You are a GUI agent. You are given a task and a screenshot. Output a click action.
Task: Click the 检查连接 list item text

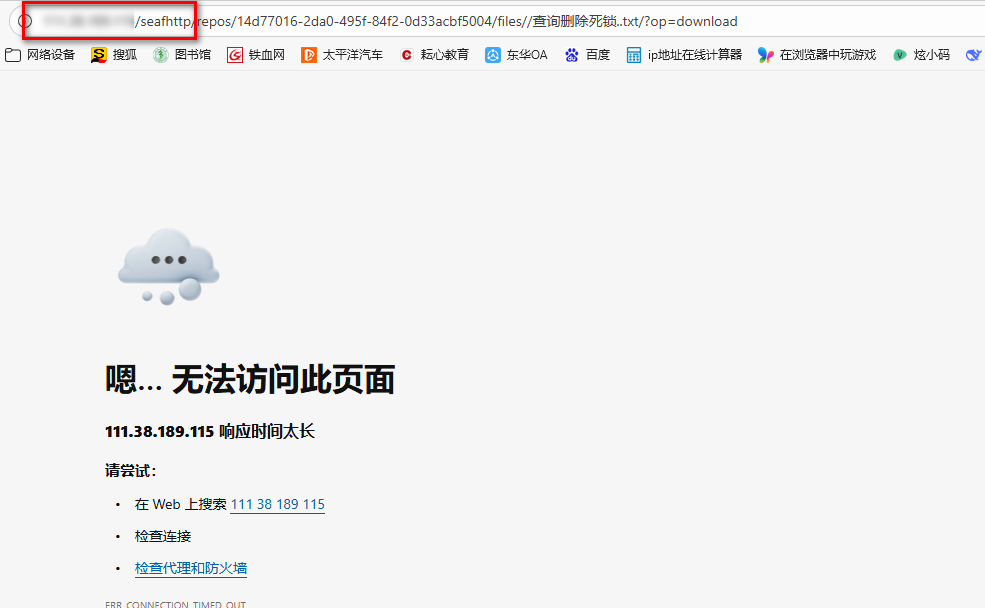click(163, 537)
